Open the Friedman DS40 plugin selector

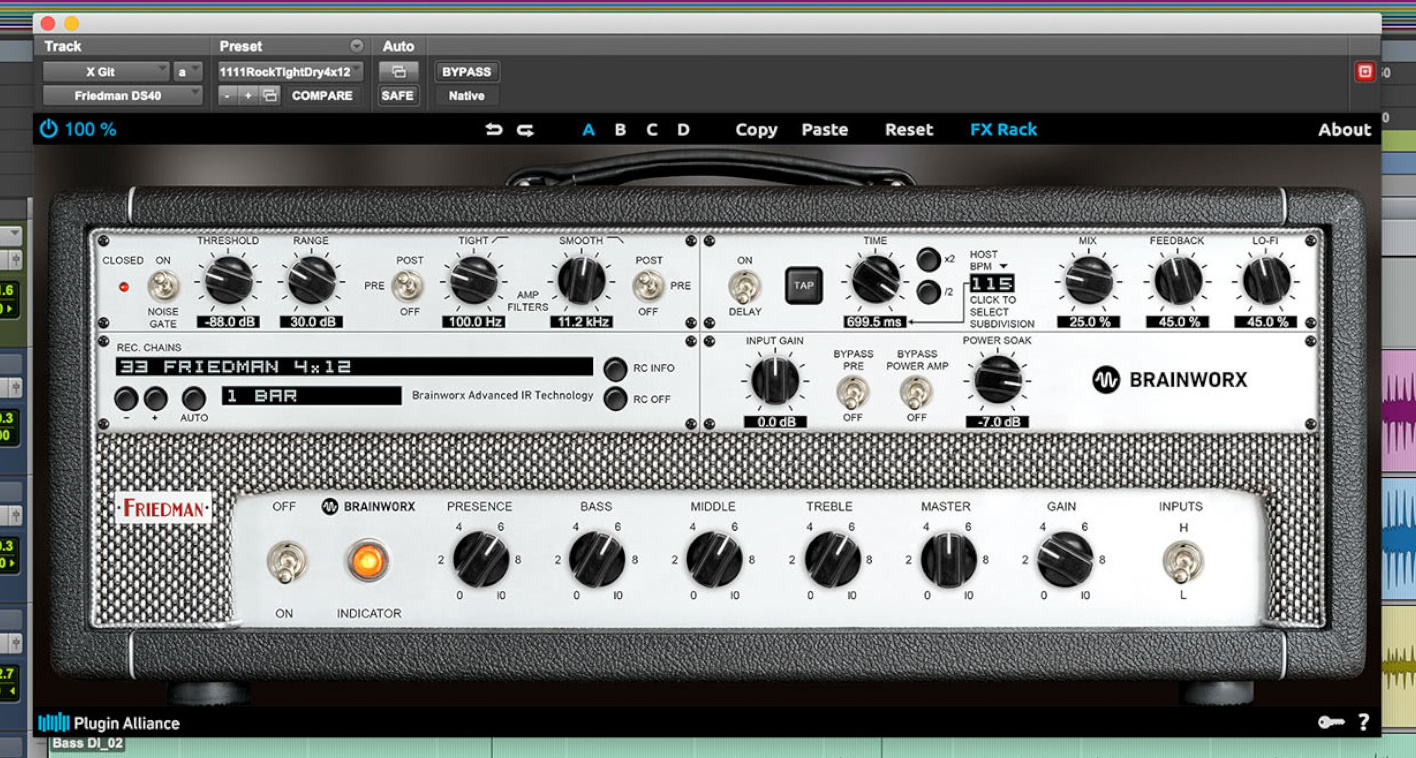122,96
